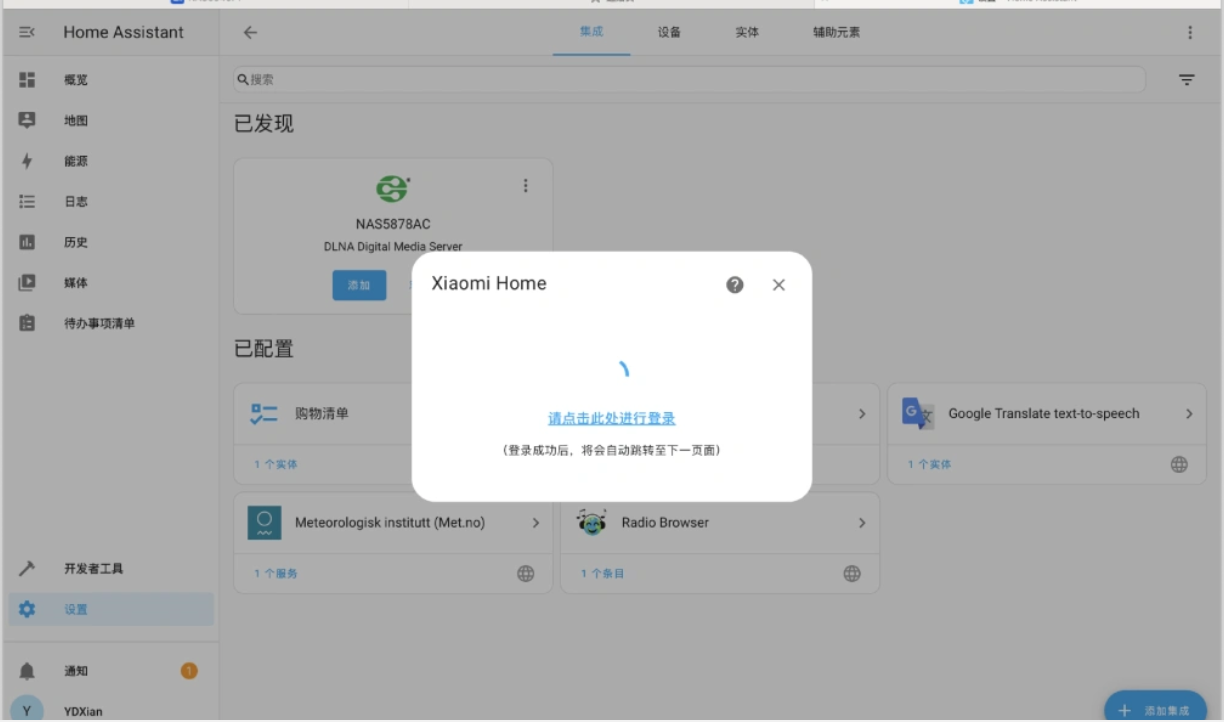
Task: Click the 购物清单 shopping list icon
Action: point(264,414)
